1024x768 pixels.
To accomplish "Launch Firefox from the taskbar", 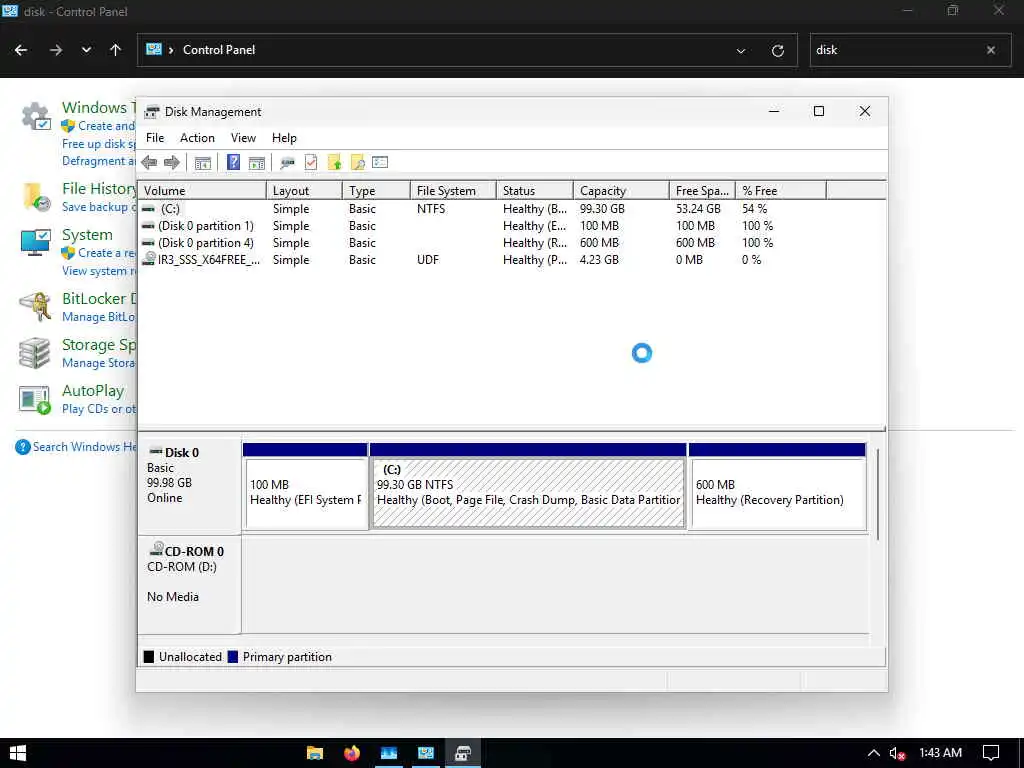I will pos(352,753).
